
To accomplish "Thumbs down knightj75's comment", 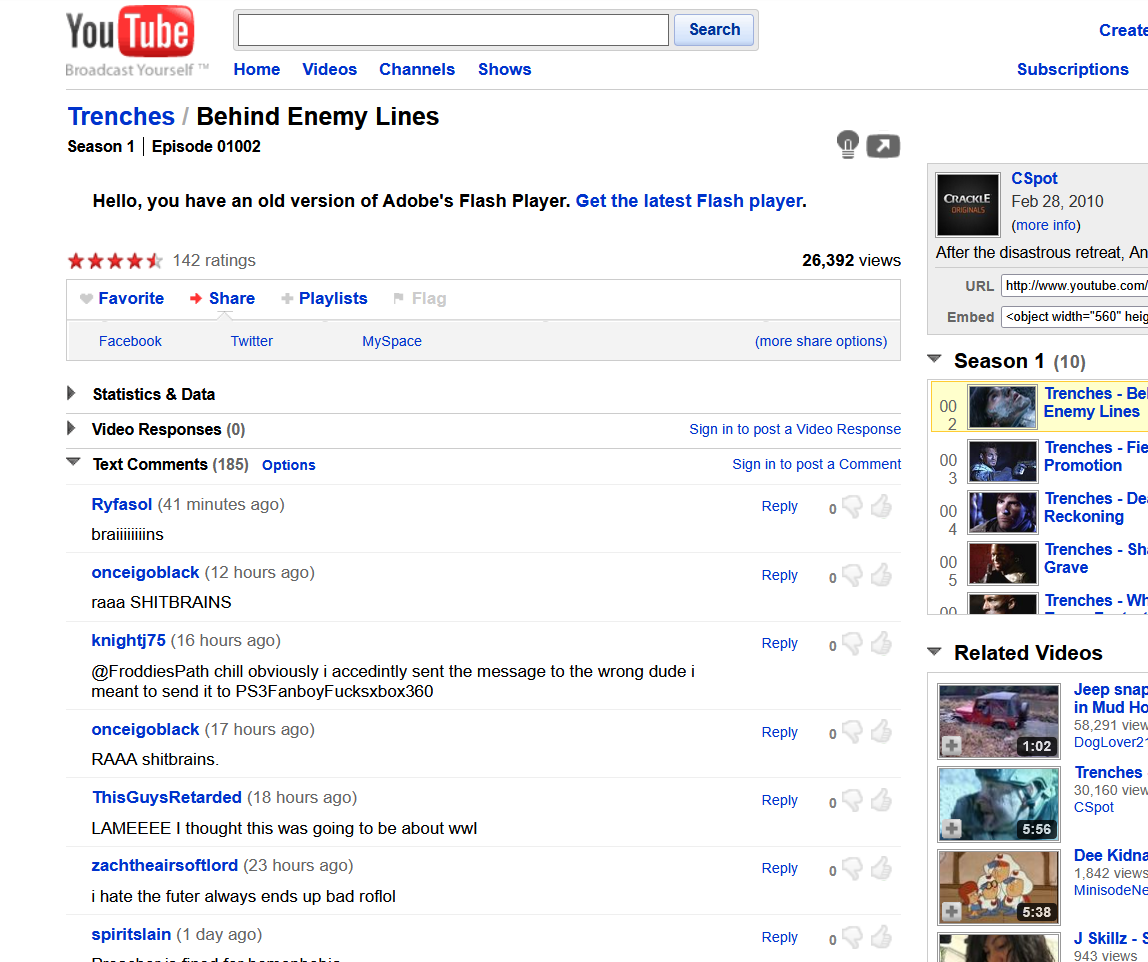I will click(852, 643).
